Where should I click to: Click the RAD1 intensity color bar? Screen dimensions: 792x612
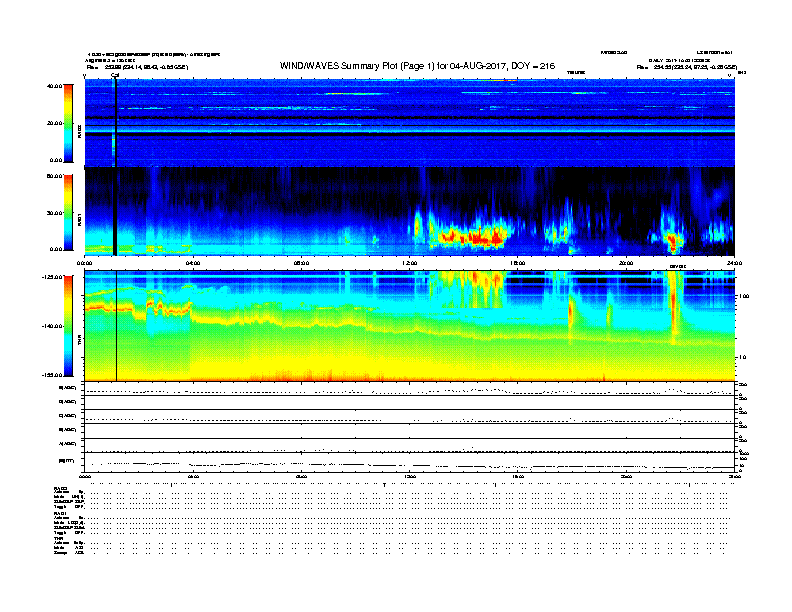pos(68,213)
